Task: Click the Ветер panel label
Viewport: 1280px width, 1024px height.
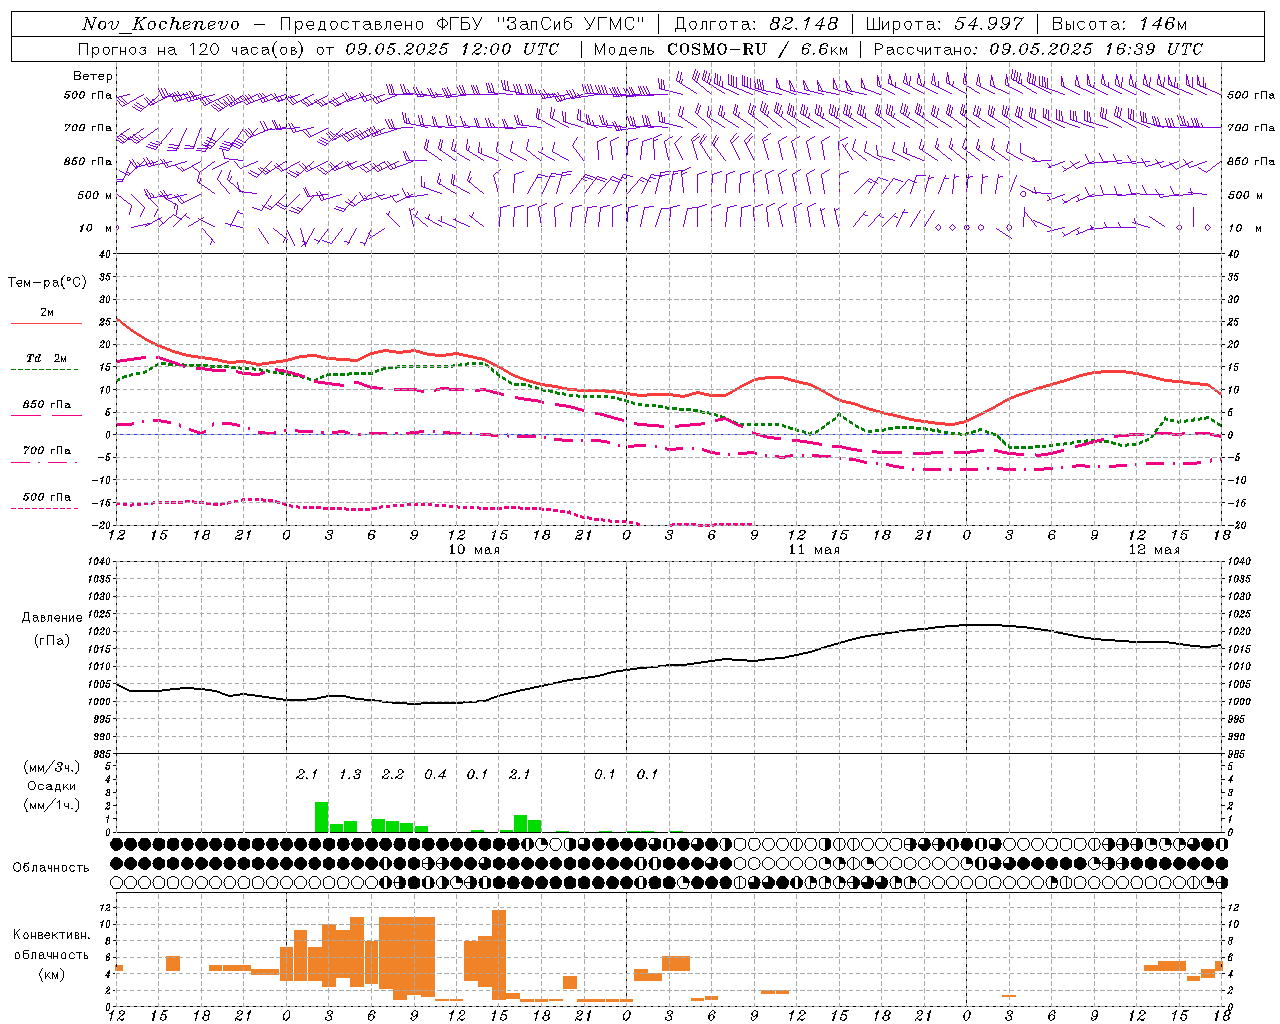Action: click(x=93, y=76)
